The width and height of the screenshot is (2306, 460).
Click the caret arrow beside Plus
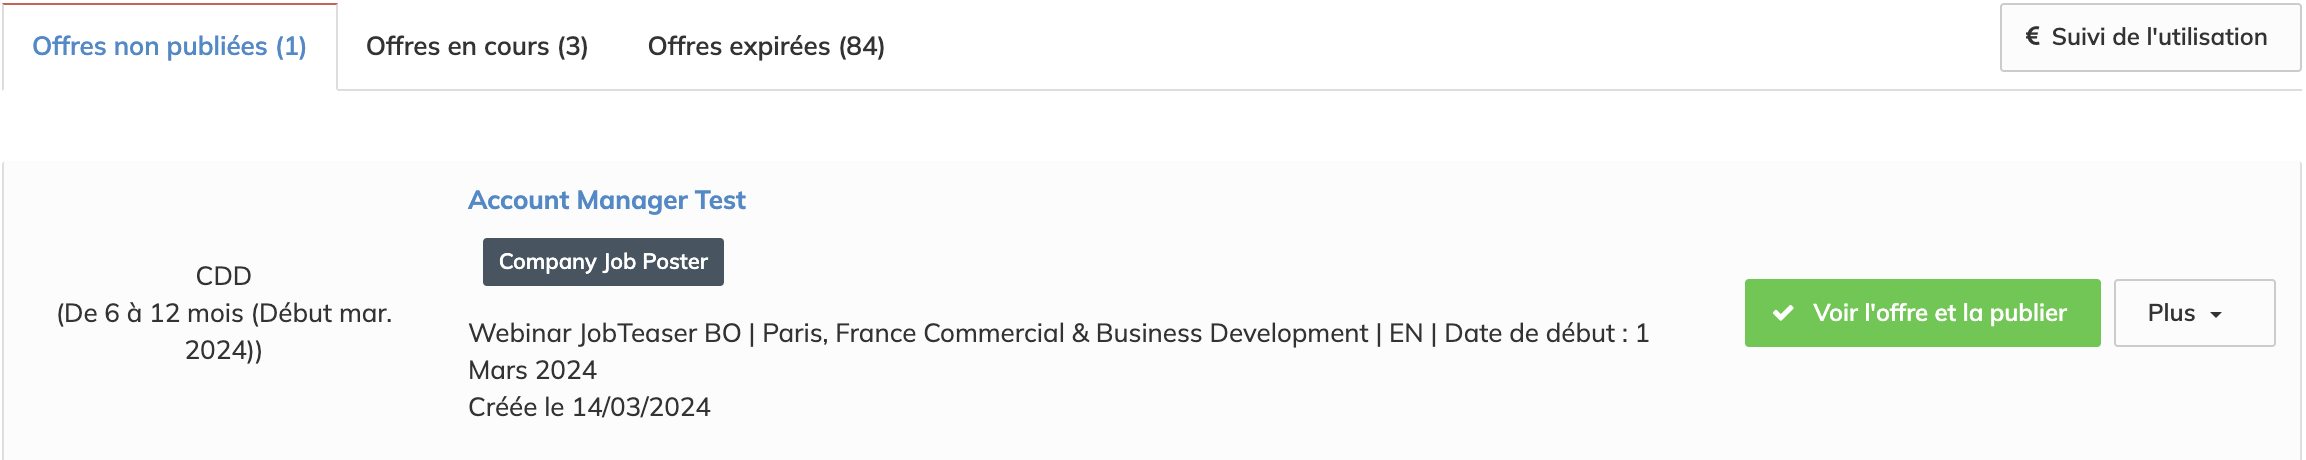[2216, 315]
